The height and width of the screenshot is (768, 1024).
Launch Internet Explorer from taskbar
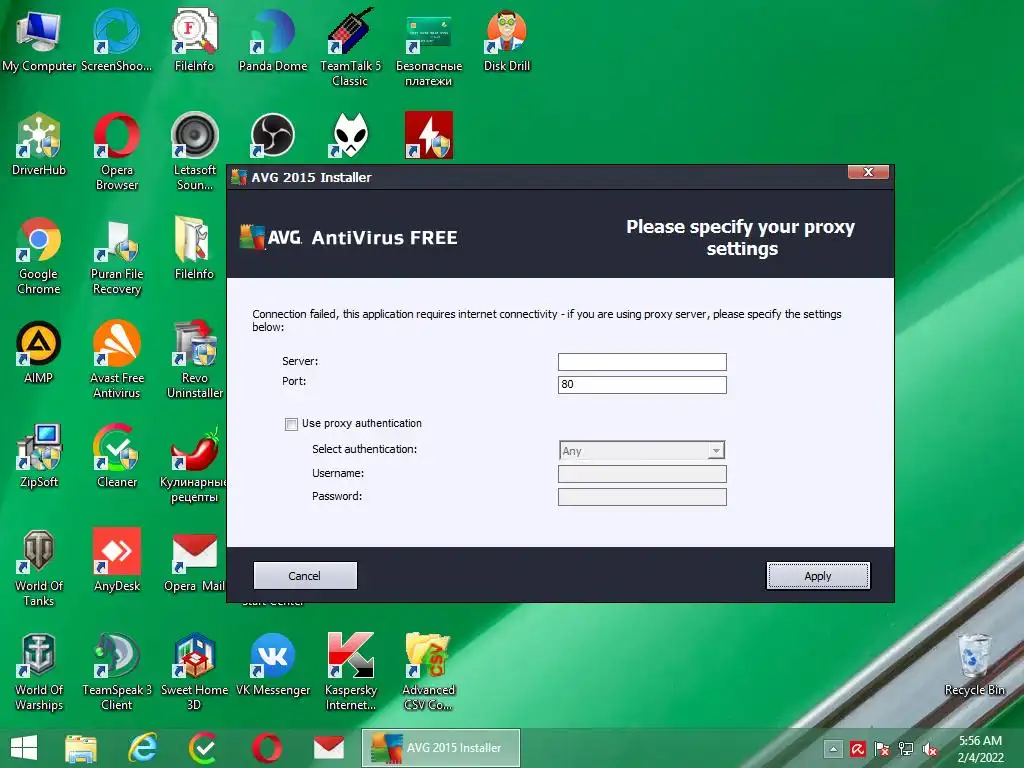coord(142,748)
